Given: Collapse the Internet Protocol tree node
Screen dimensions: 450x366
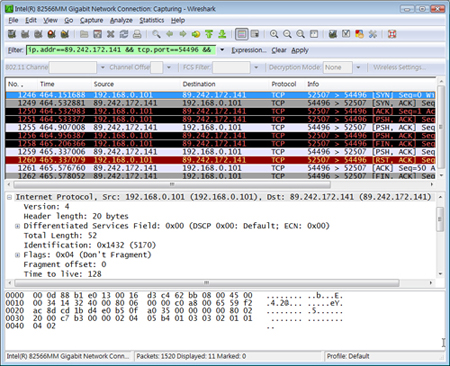Looking at the screenshot, I should (9, 197).
